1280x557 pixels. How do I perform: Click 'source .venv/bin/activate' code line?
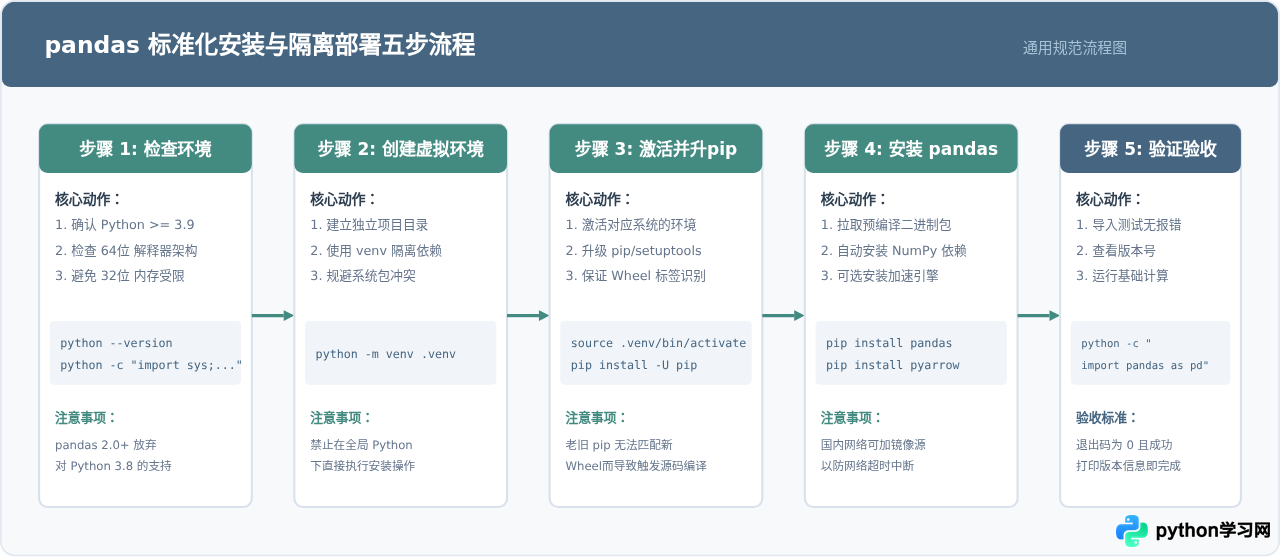tap(658, 343)
